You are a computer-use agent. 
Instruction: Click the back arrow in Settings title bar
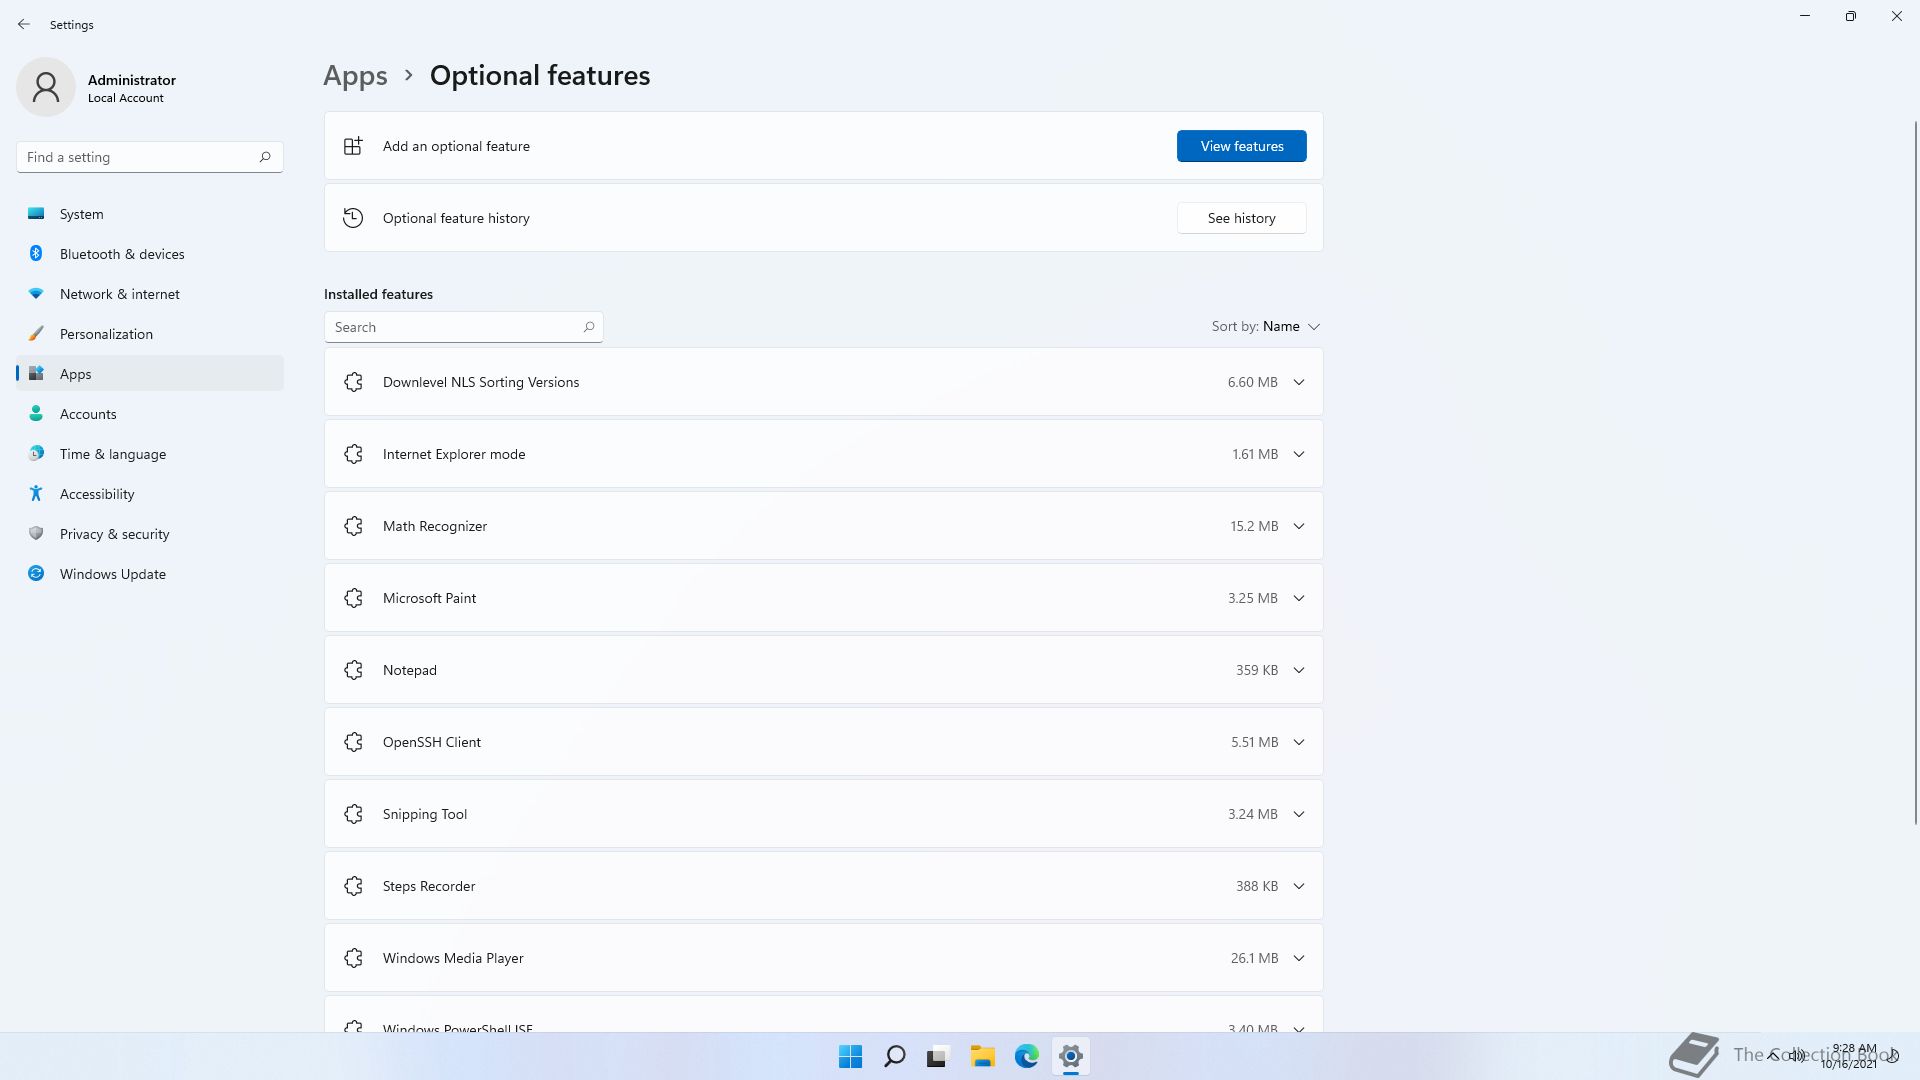click(24, 24)
